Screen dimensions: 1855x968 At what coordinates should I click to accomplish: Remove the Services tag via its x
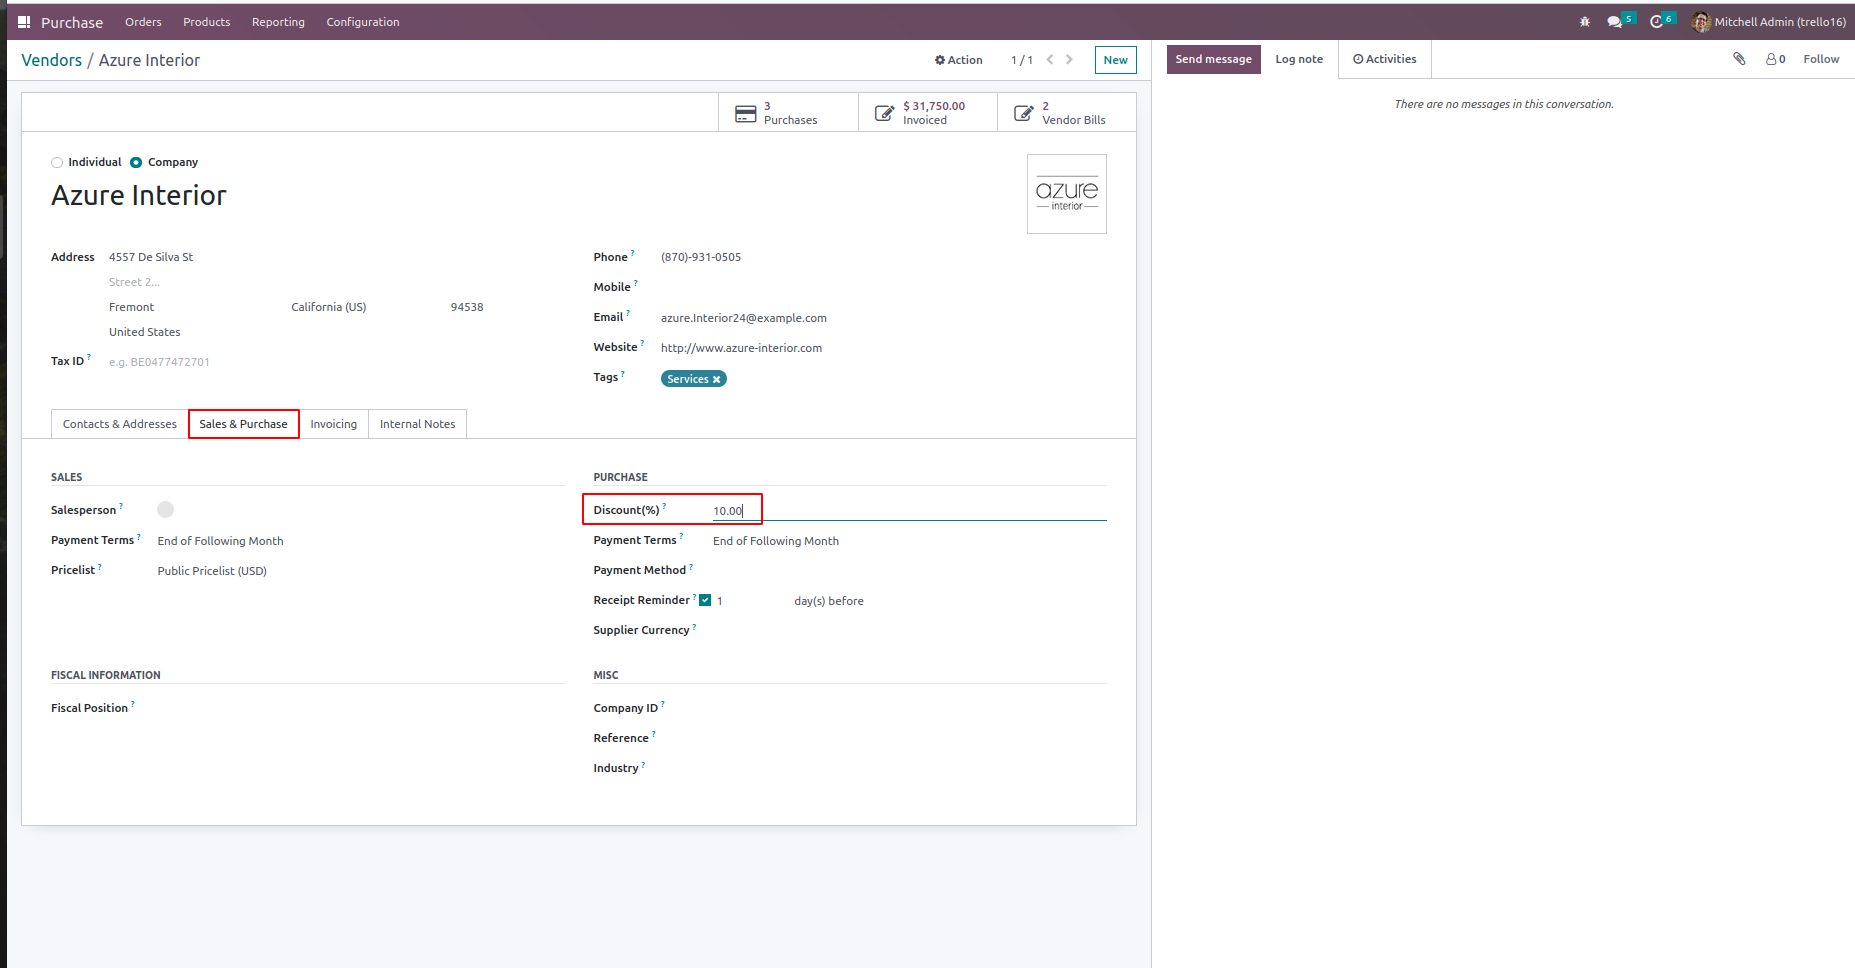[x=716, y=379]
